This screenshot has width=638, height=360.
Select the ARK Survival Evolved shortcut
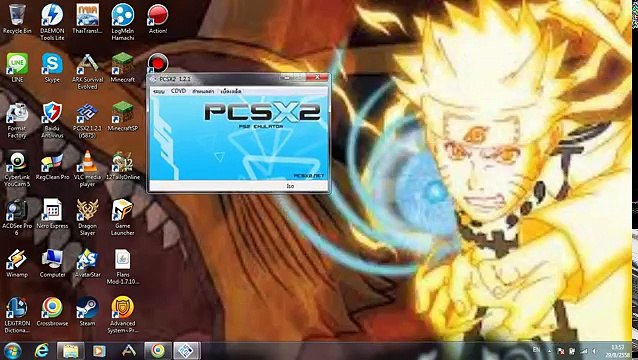pos(87,71)
